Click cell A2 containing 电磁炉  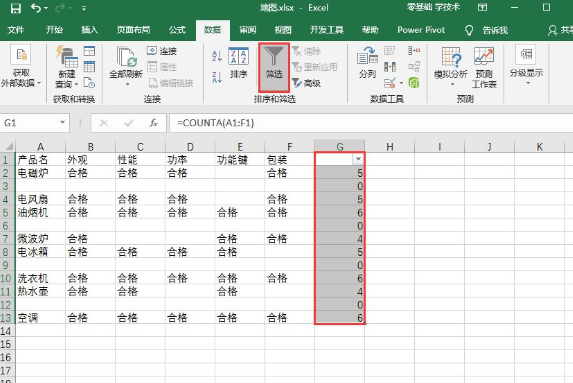pyautogui.click(x=40, y=172)
